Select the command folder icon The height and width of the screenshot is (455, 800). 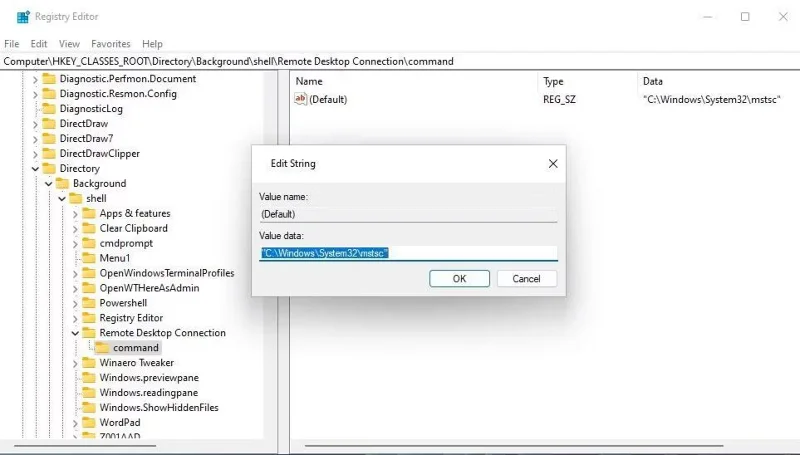coord(102,347)
